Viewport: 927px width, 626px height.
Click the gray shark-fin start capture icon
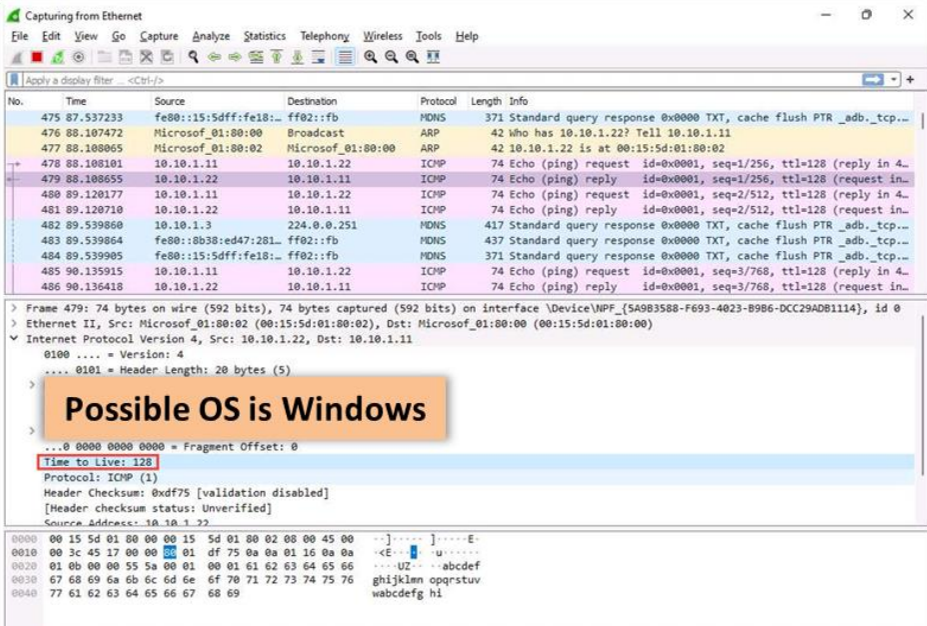click(x=17, y=57)
